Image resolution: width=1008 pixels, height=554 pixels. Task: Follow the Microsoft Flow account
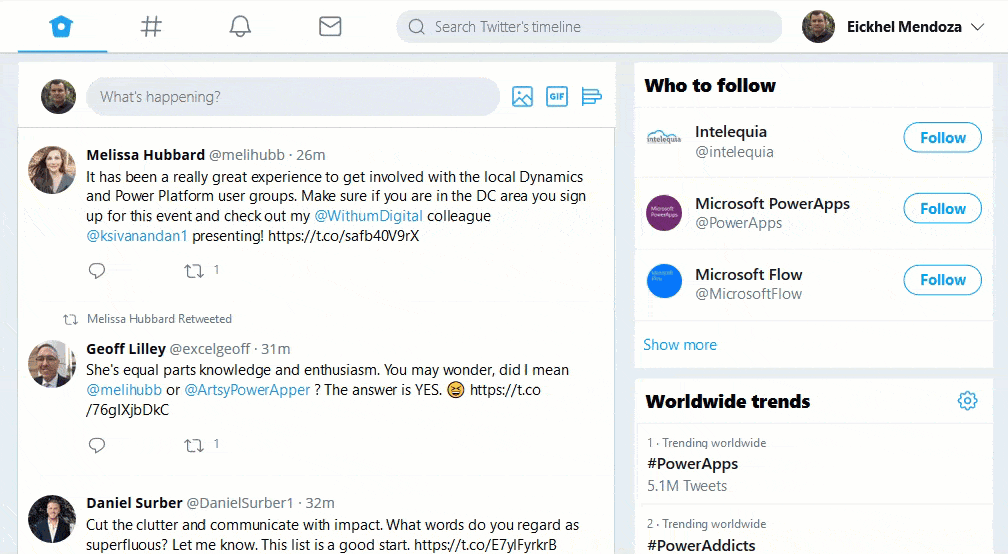click(942, 280)
